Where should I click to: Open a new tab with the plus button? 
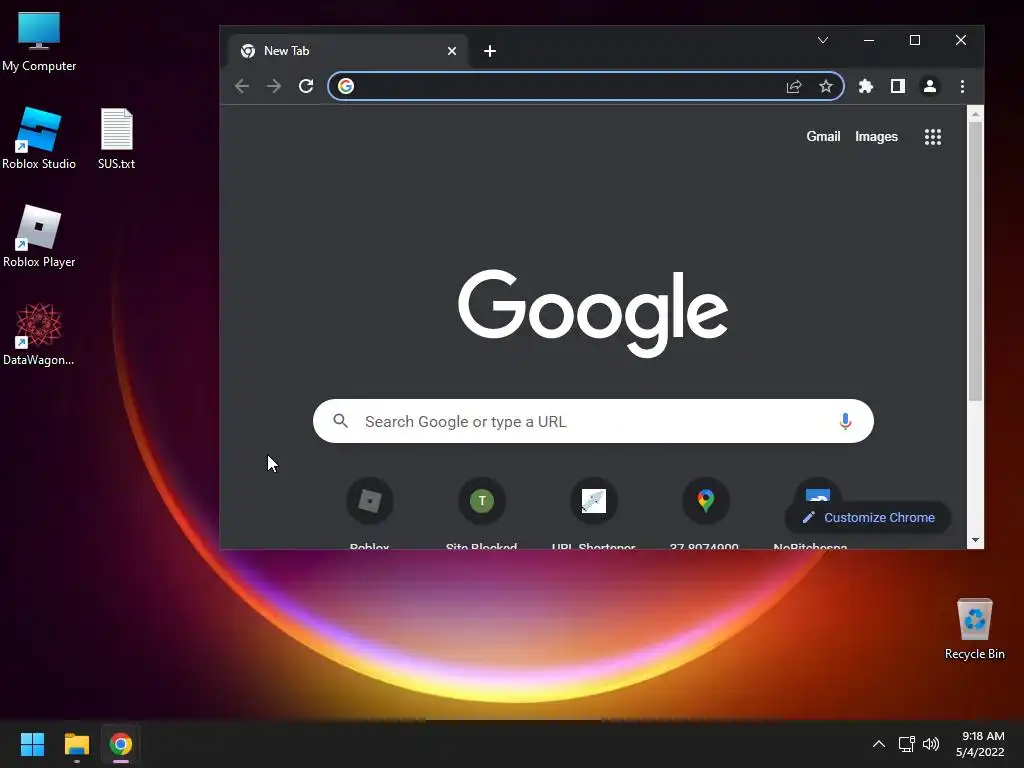[490, 51]
